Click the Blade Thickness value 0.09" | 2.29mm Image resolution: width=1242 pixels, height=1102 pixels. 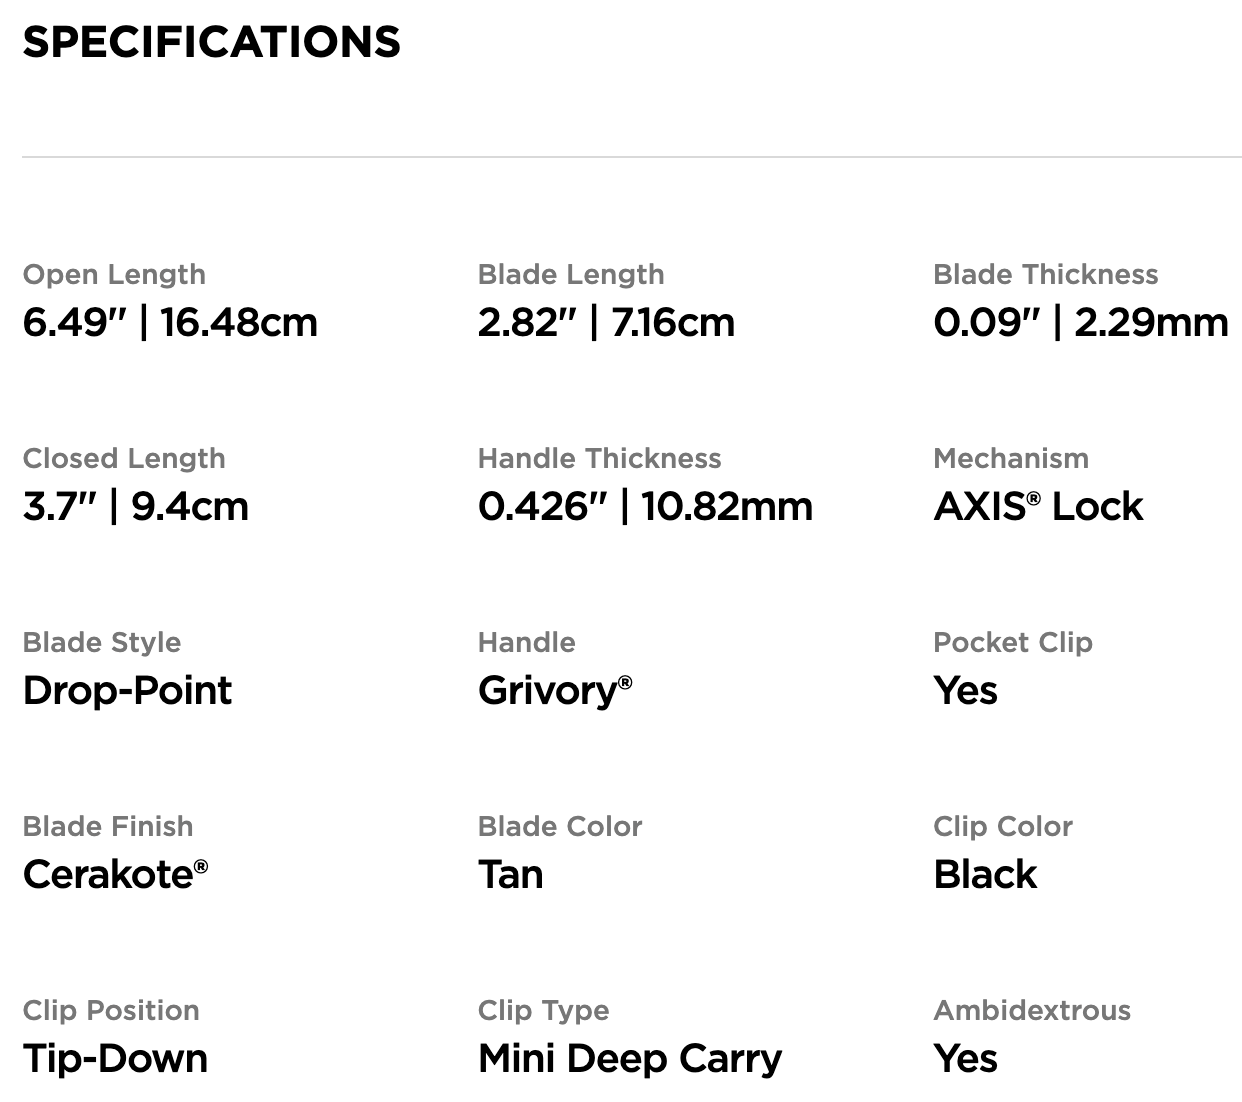1080,322
